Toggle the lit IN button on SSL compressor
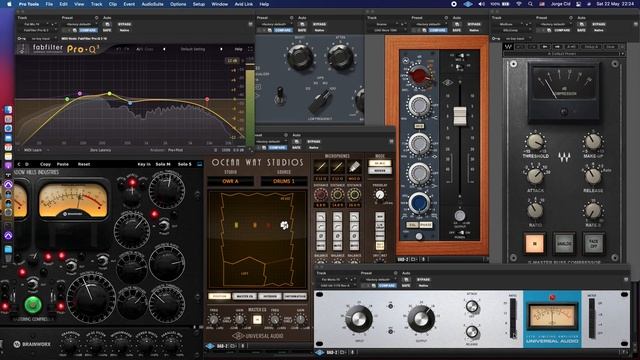Screen dimensions: 640x360 534,244
